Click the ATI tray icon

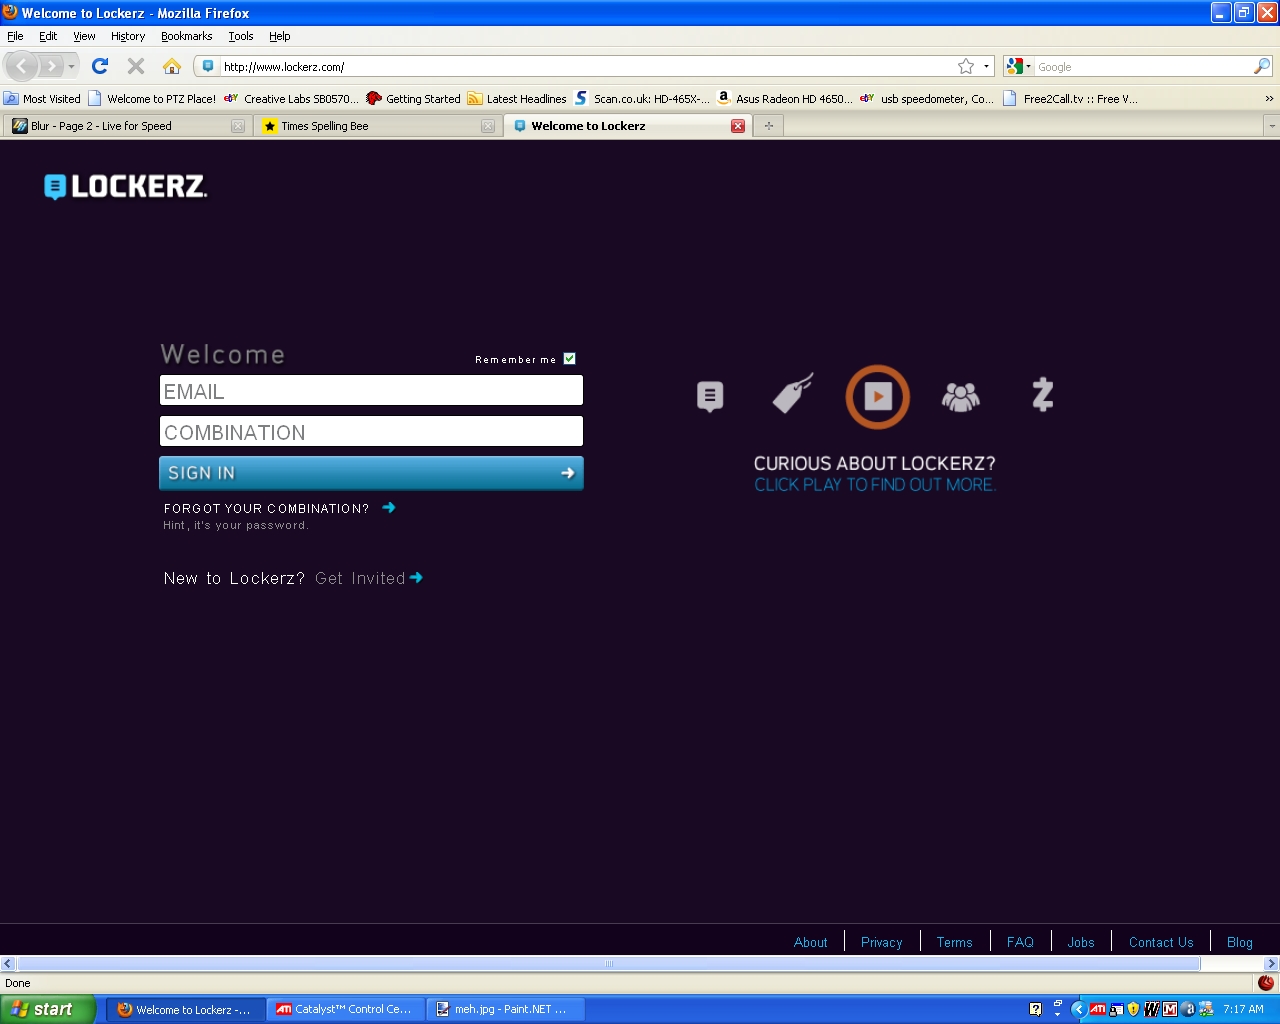pyautogui.click(x=1098, y=1009)
